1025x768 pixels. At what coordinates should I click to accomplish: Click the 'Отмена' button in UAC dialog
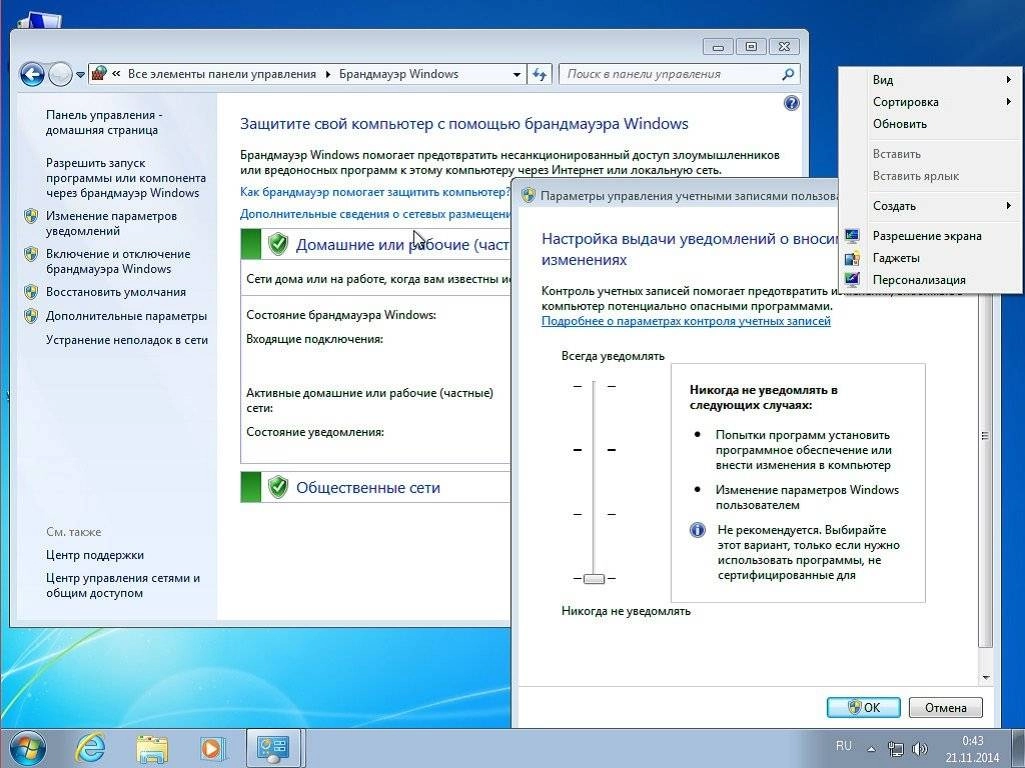(945, 707)
